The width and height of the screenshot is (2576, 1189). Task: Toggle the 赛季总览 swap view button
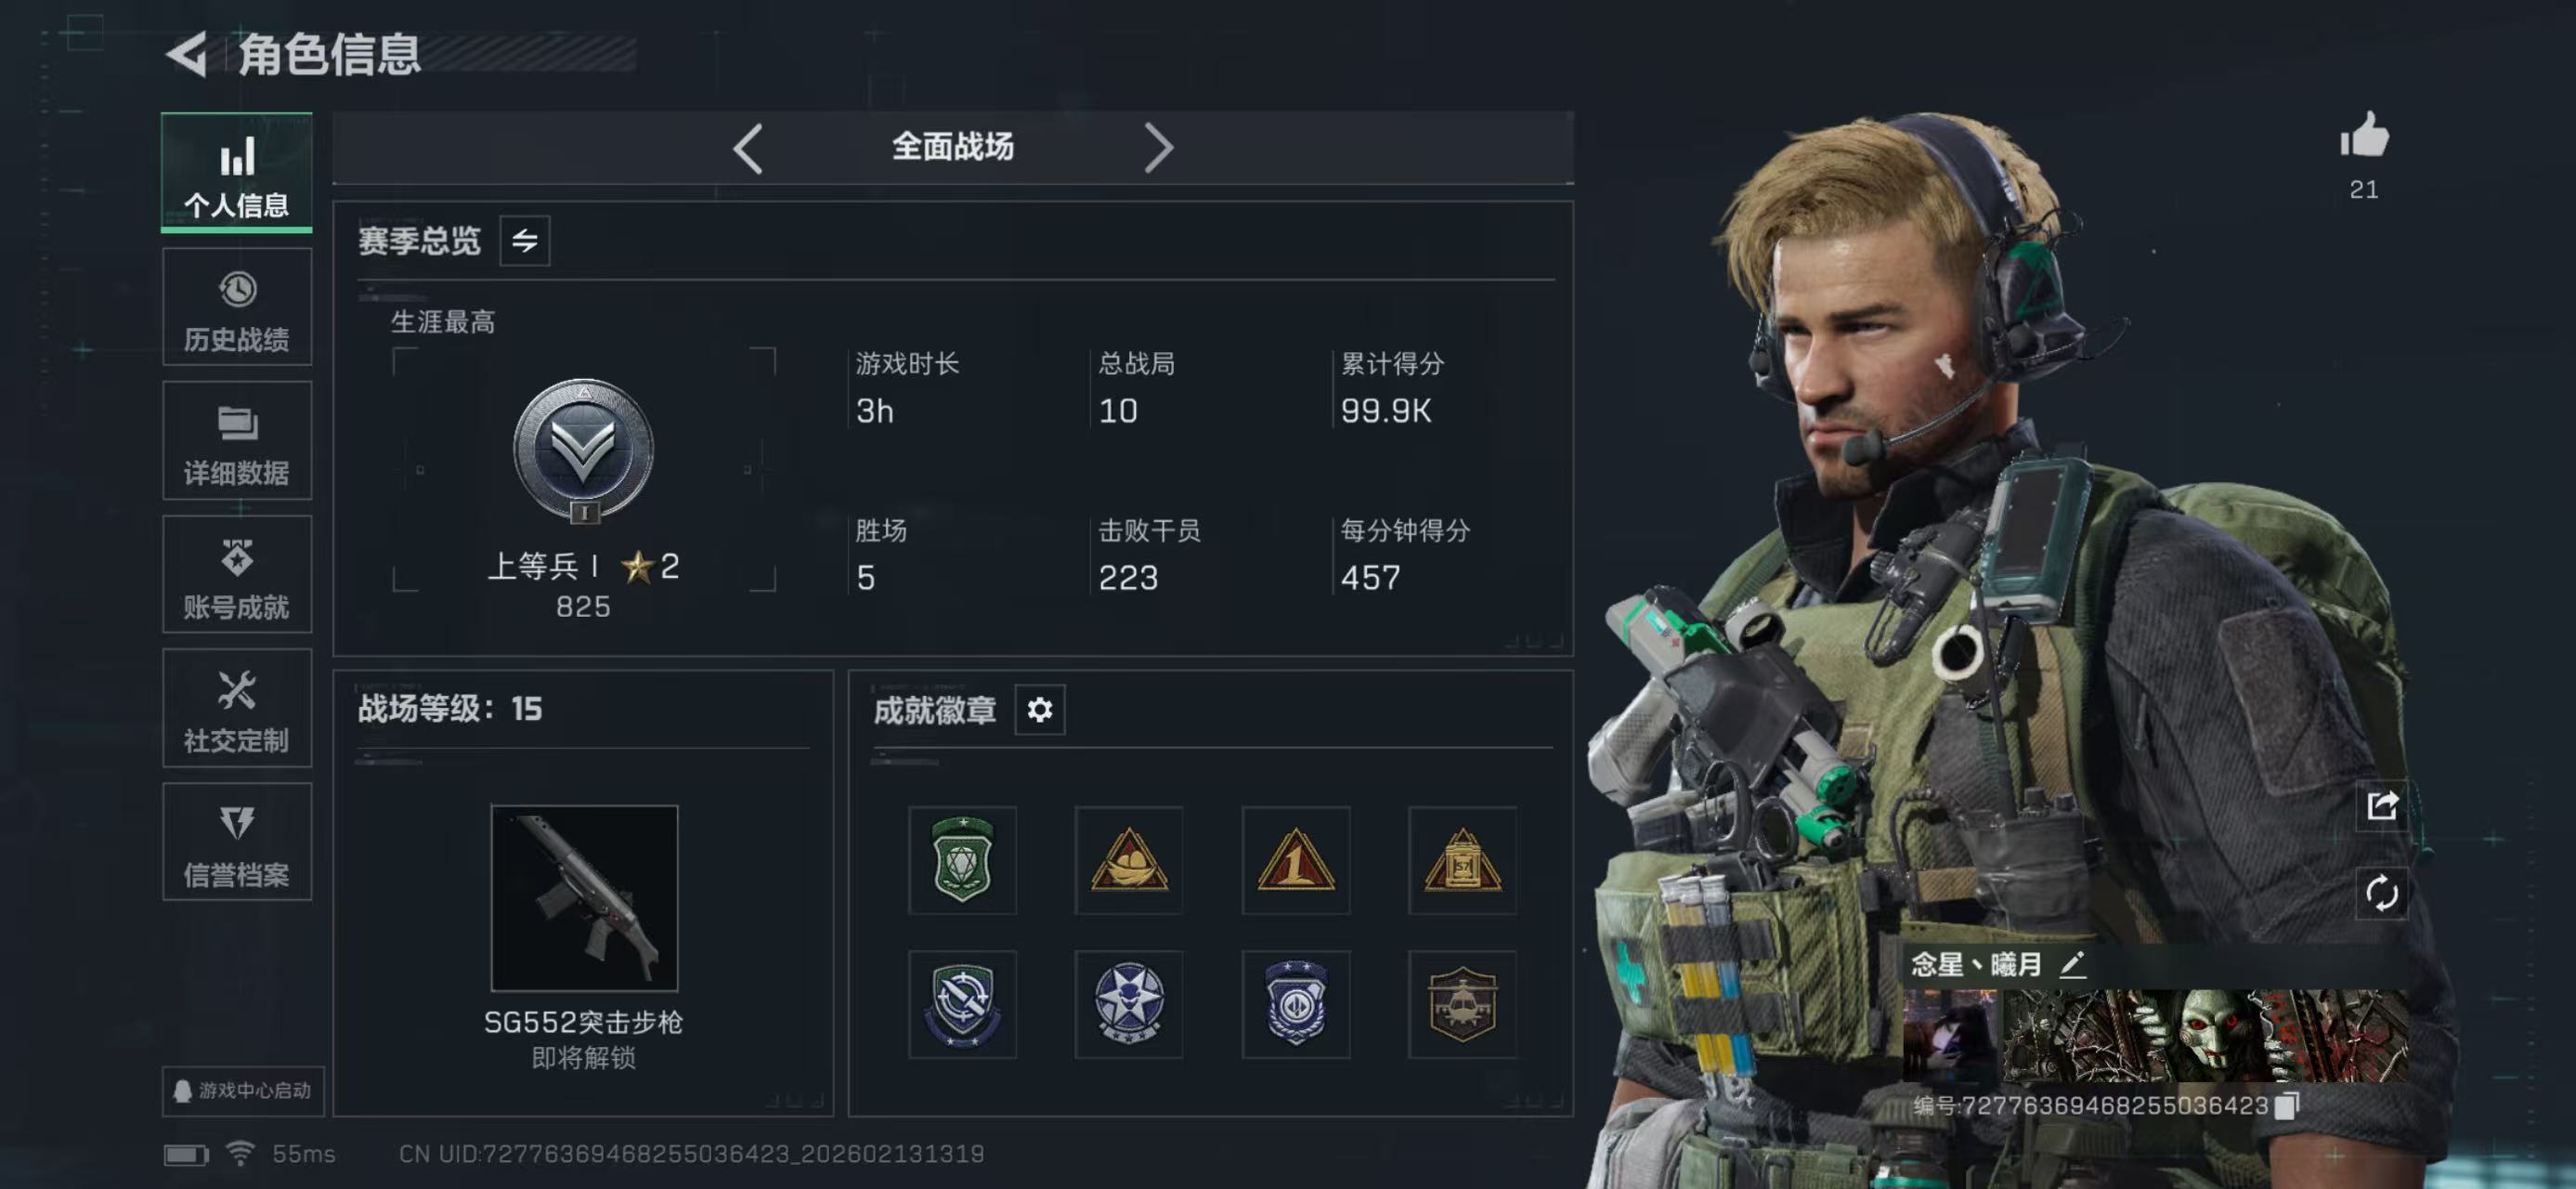525,241
